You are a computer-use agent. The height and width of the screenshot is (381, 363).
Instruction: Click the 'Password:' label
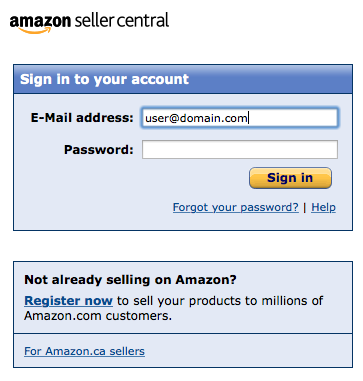coord(99,150)
